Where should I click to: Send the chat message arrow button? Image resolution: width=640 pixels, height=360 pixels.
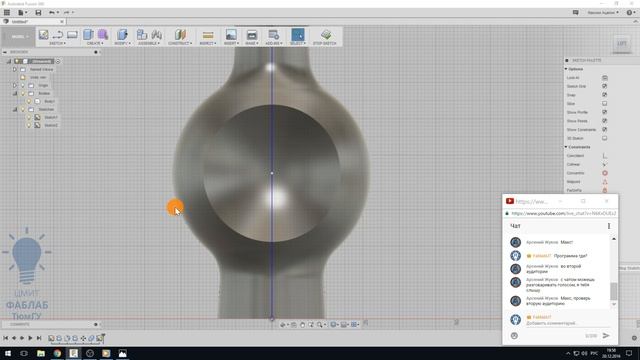[x=606, y=336]
